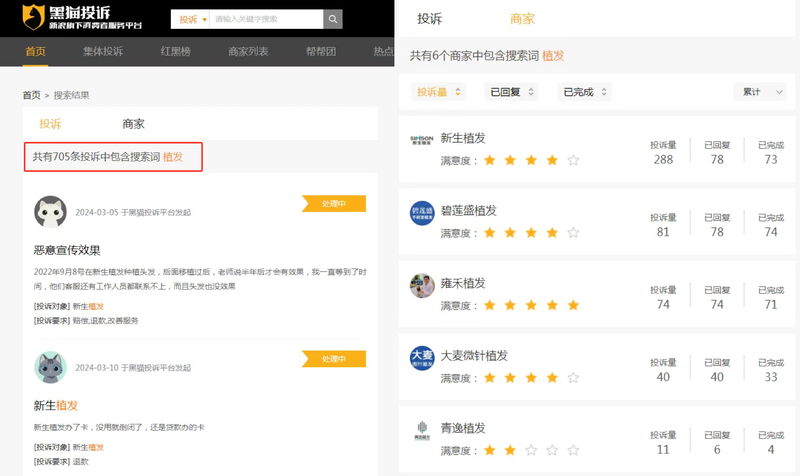Click the first star of 碧莲盛植发

click(x=490, y=233)
